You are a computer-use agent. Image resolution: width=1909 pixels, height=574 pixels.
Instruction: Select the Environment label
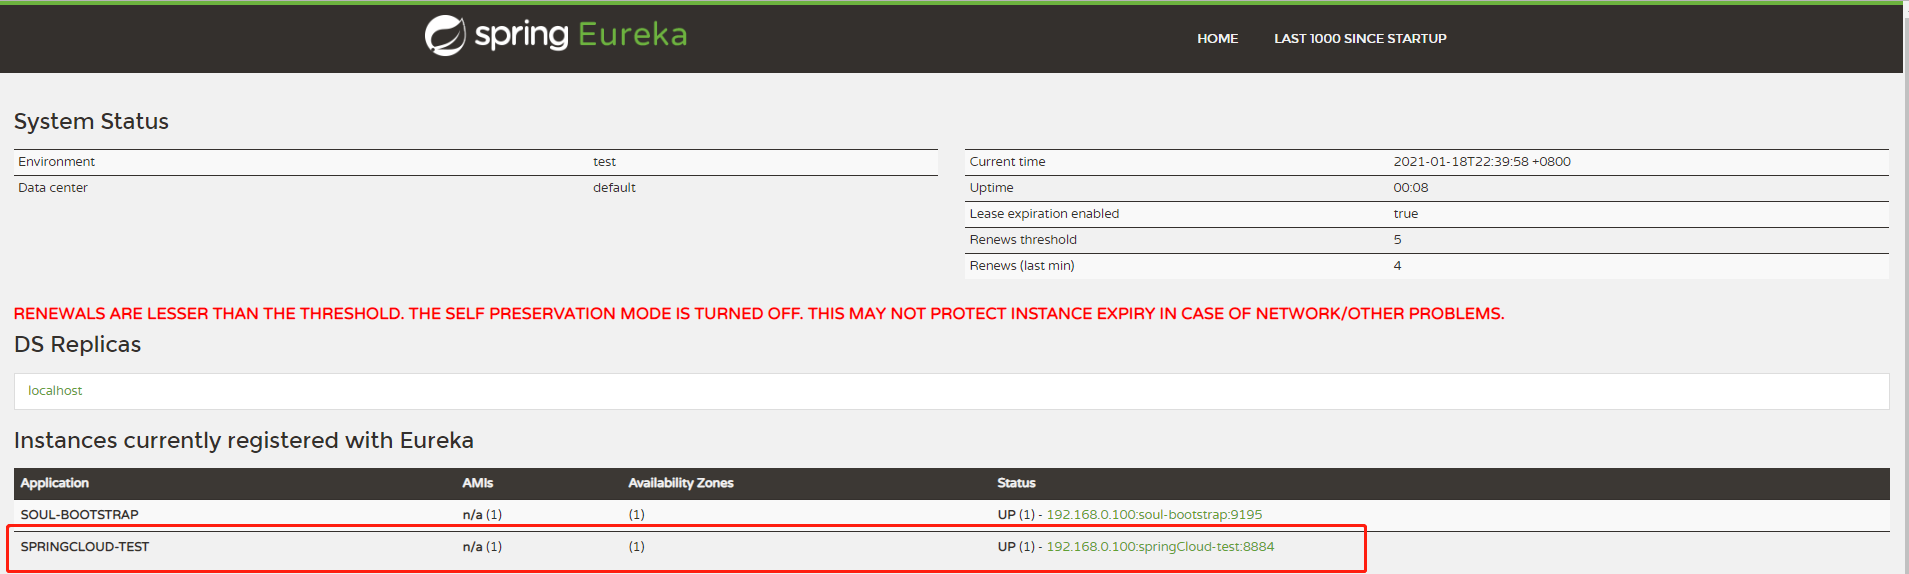click(x=56, y=162)
